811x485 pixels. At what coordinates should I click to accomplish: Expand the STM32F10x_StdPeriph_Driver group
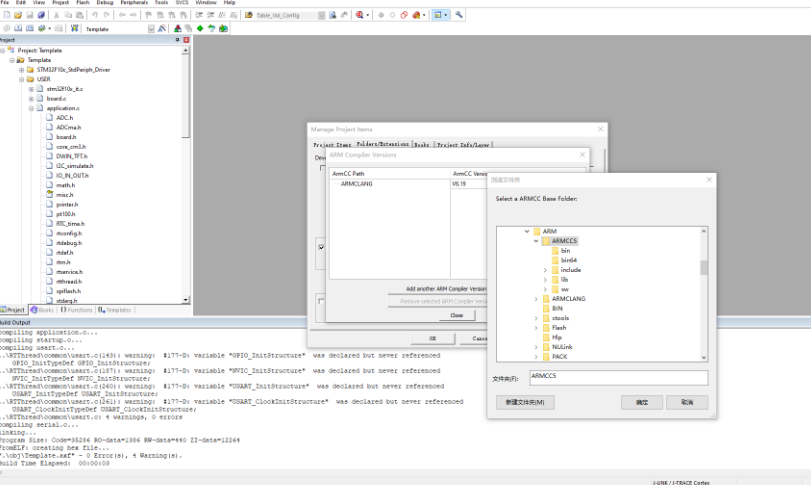pyautogui.click(x=22, y=70)
